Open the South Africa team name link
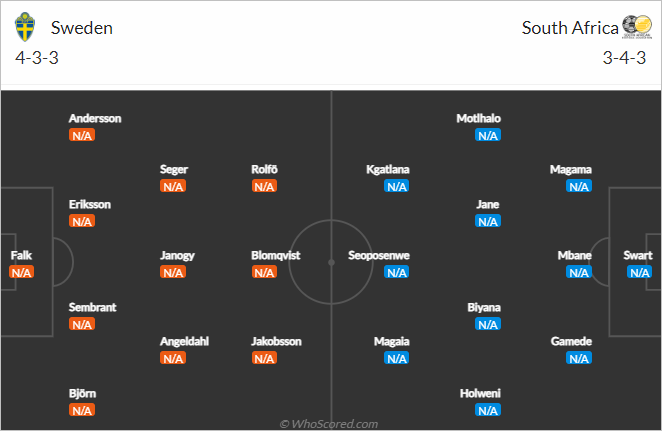 570,28
